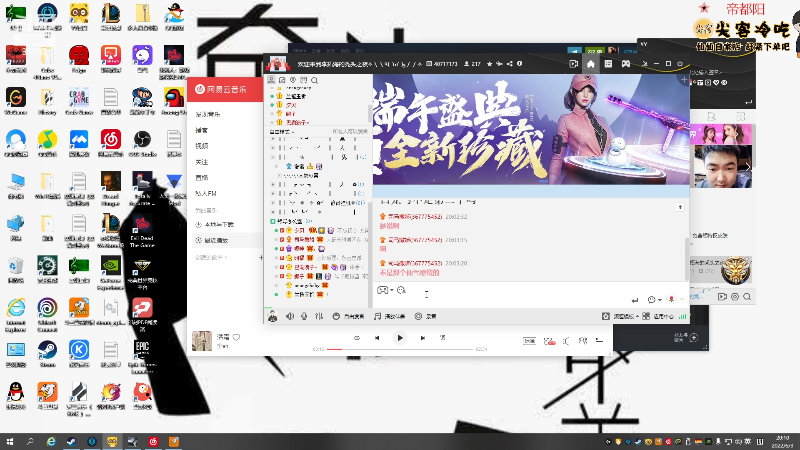Share the YY channel with the share icon
The image size is (800, 450).
coord(509,64)
